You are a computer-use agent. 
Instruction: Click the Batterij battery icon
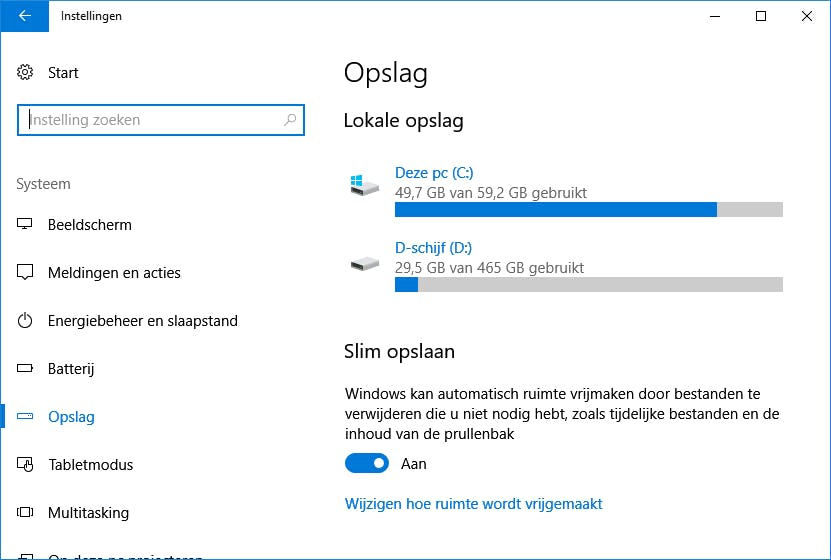point(26,369)
